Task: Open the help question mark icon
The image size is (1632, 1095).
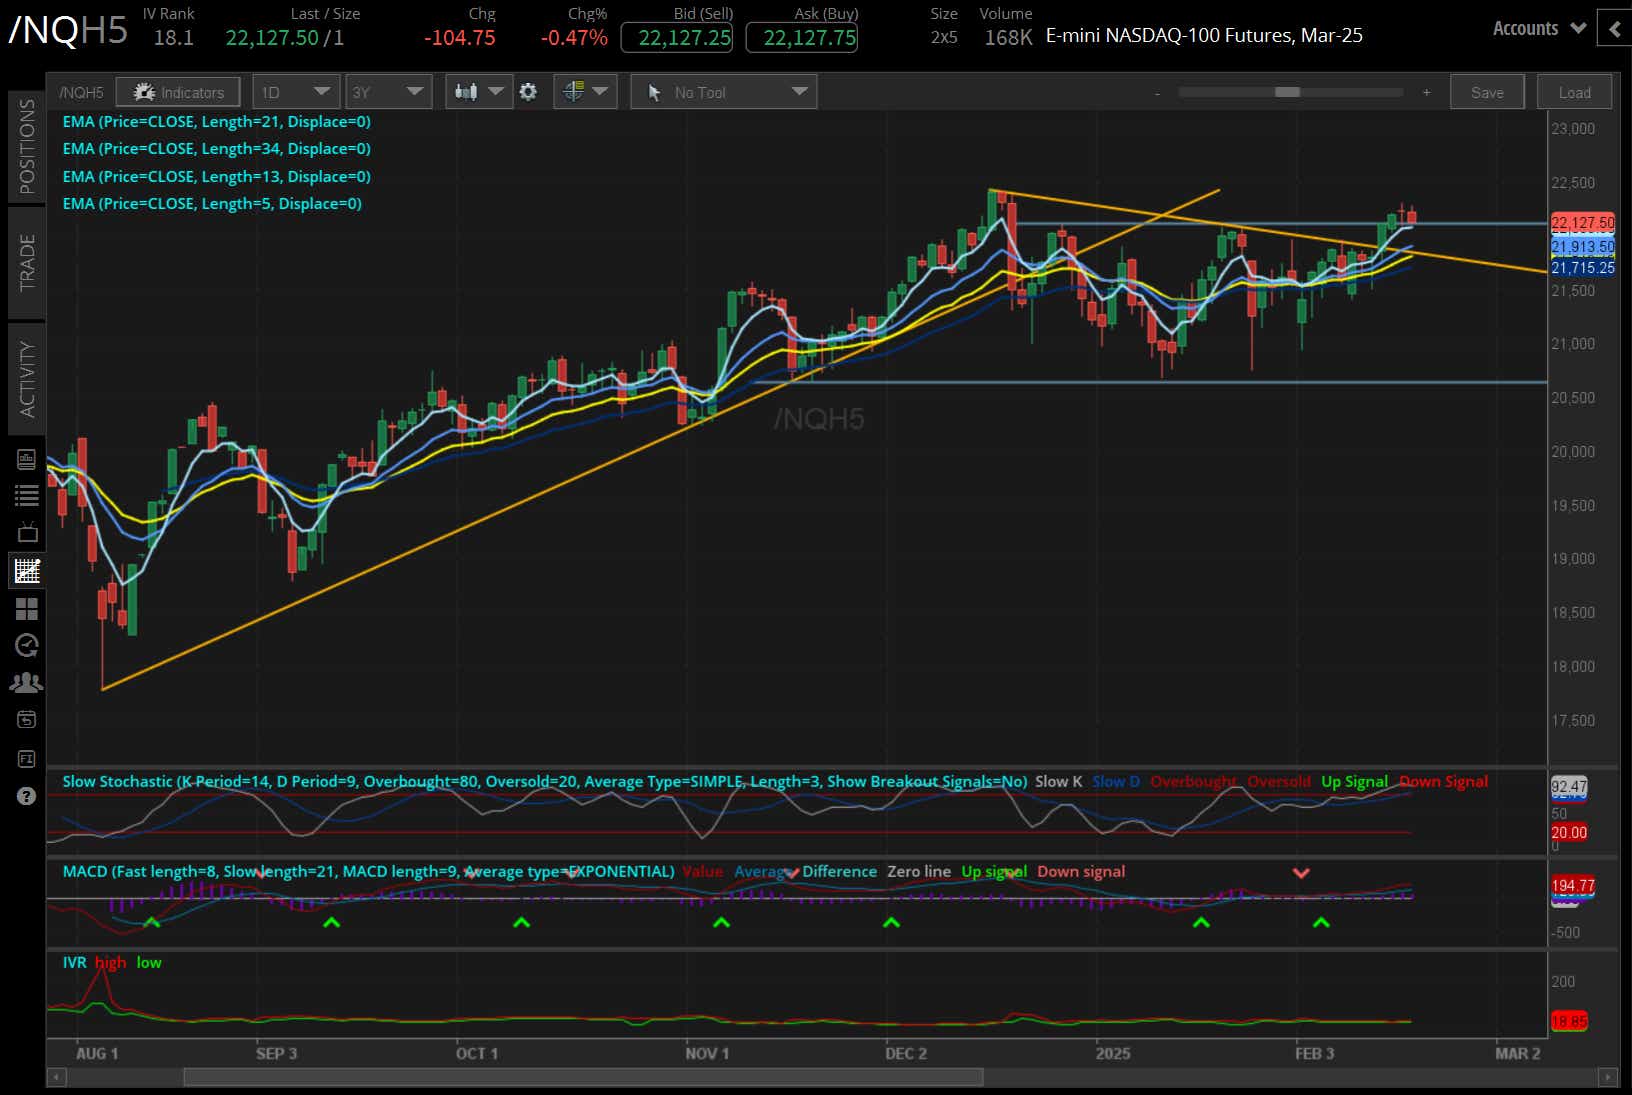Action: (x=27, y=795)
